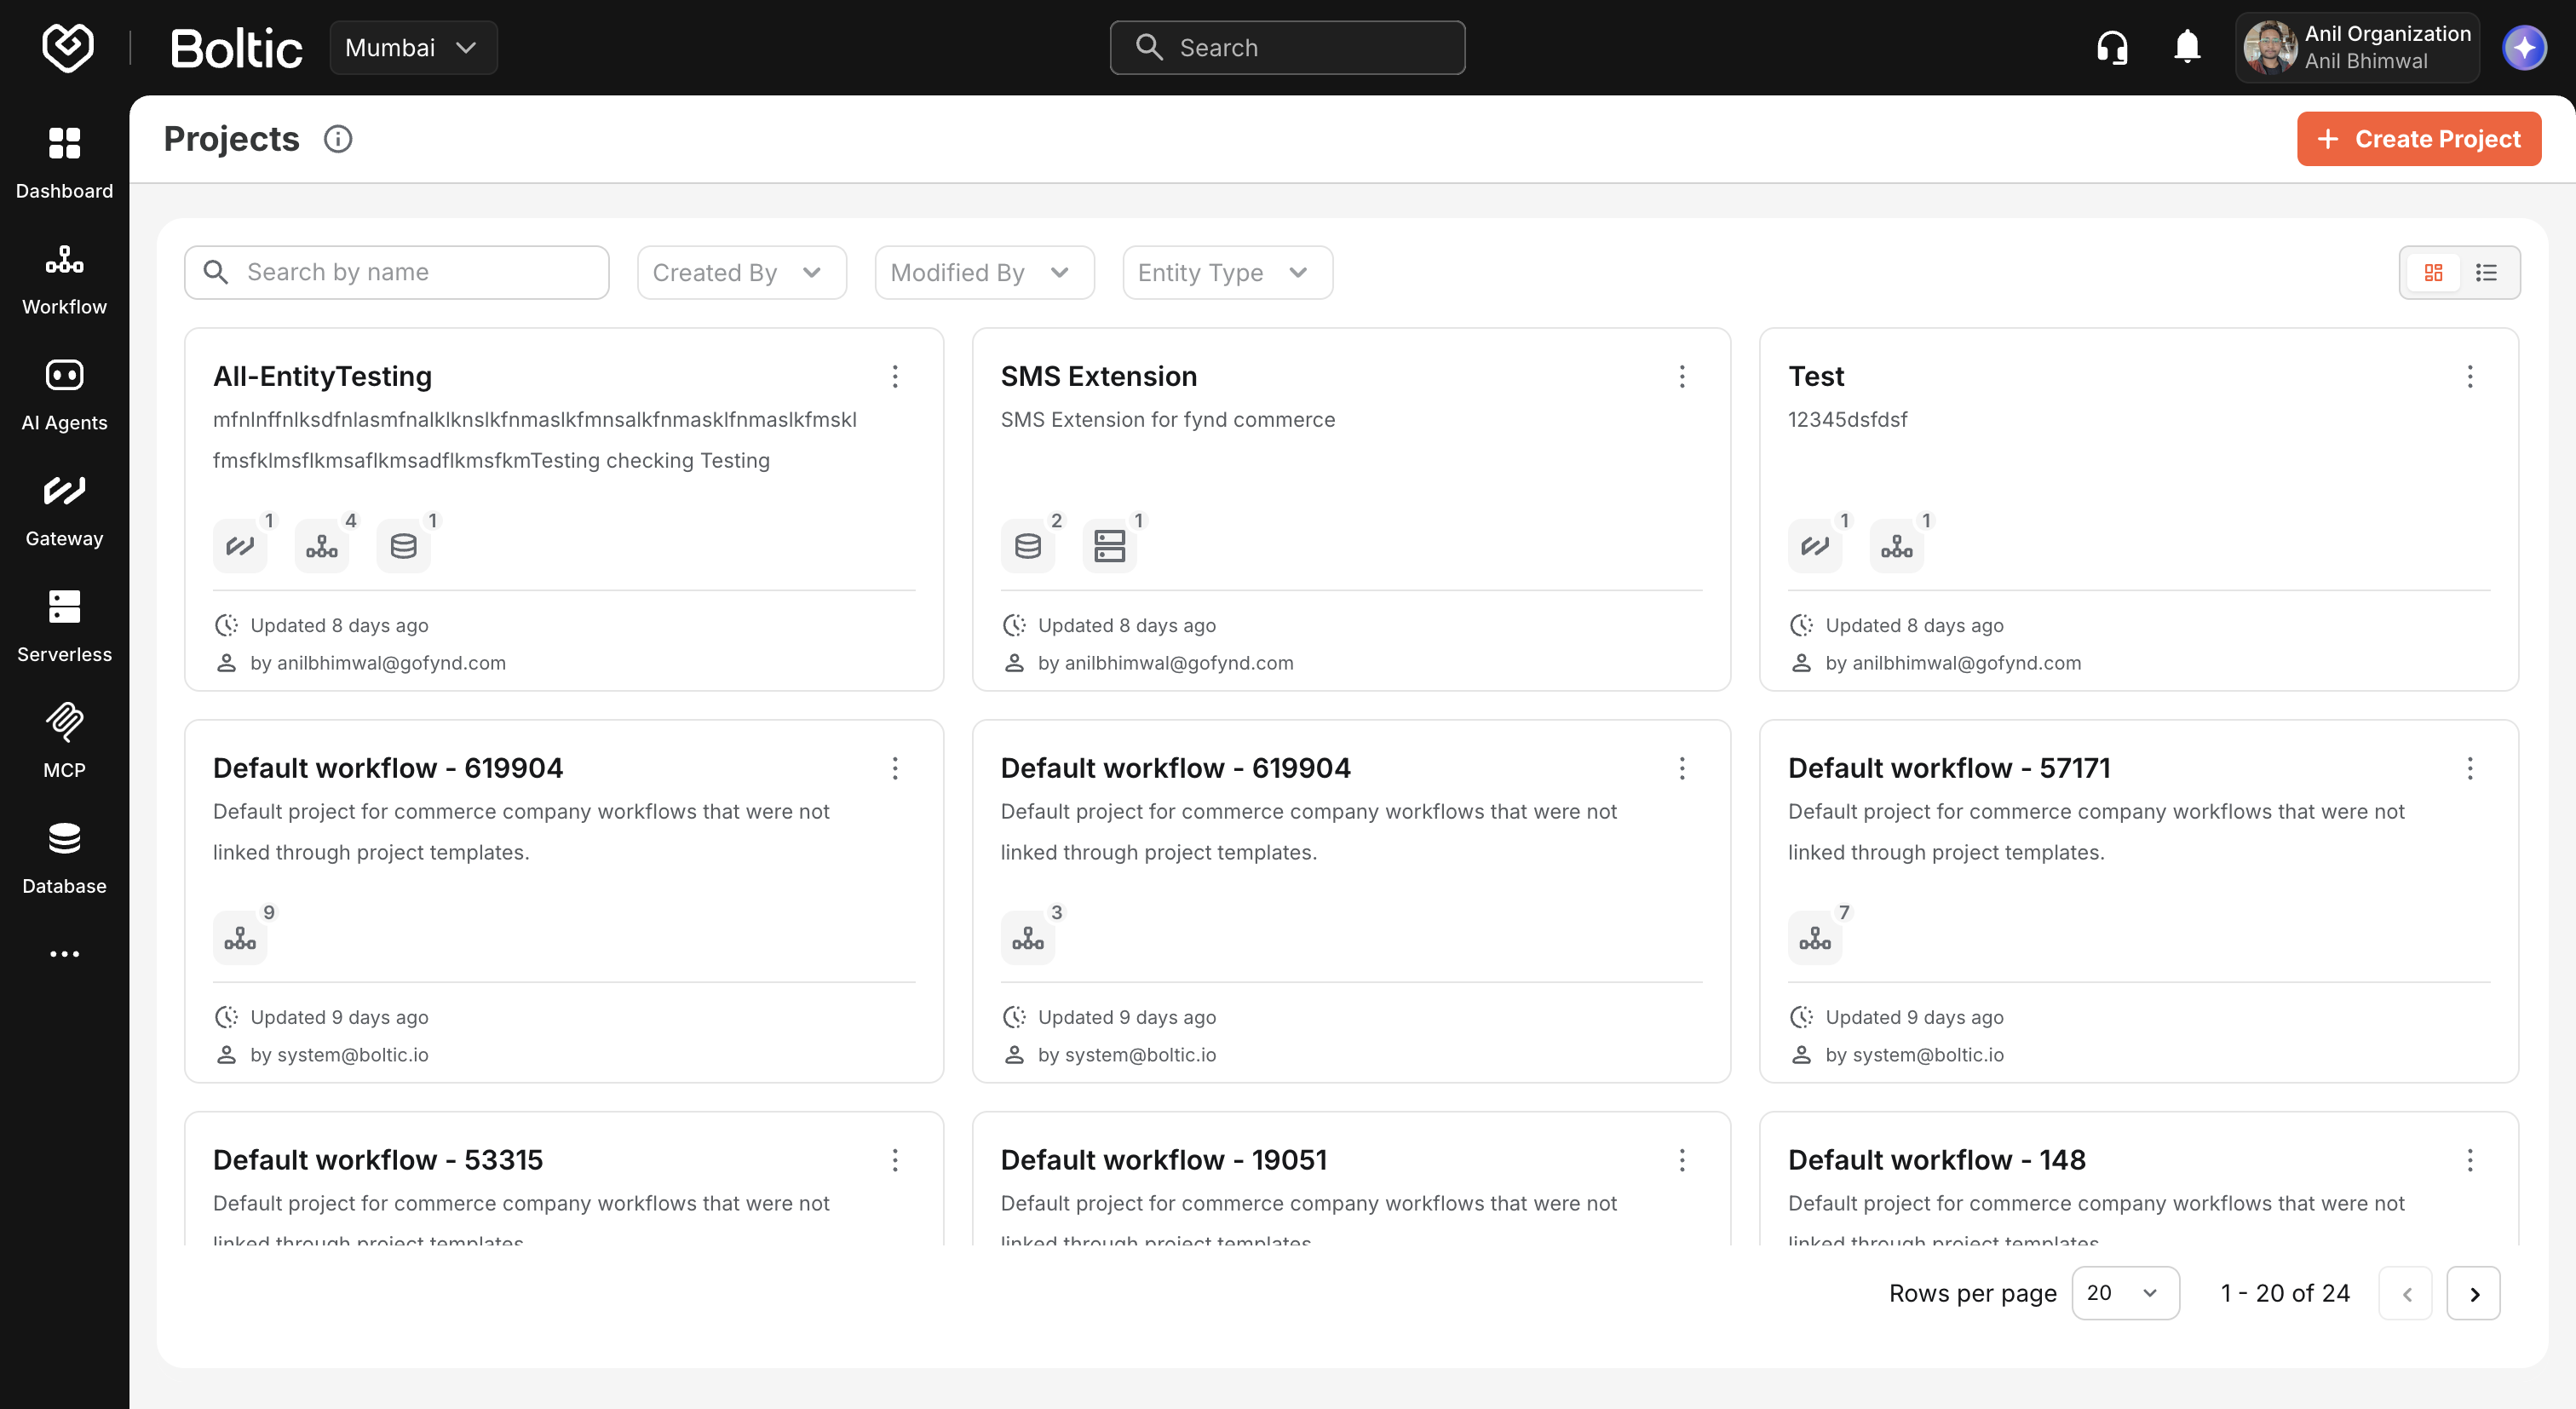Viewport: 2576px width, 1409px height.
Task: Open AI Agents in the sidebar
Action: pos(64,395)
